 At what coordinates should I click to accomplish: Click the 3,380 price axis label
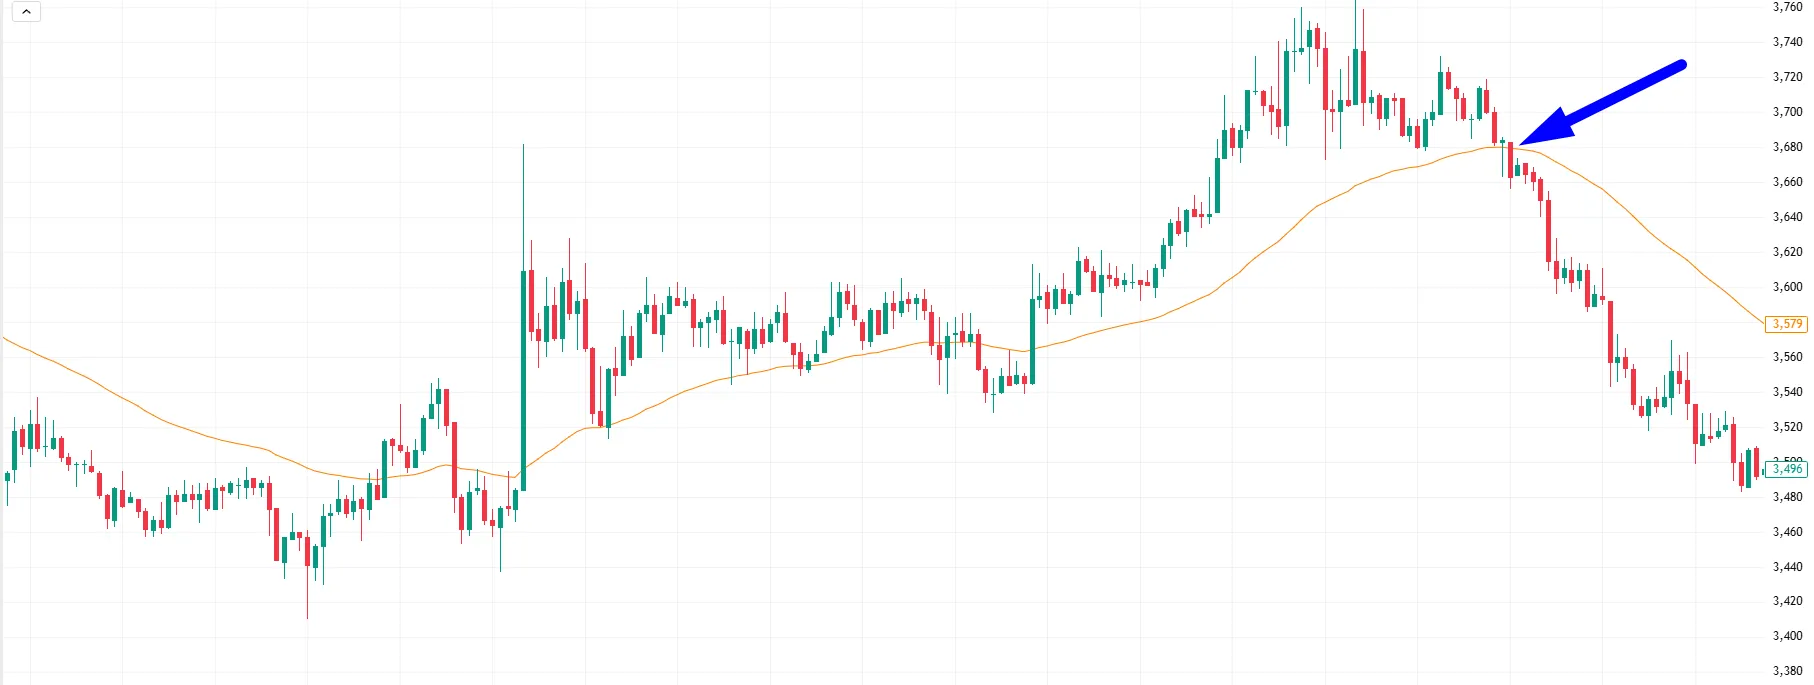(x=1787, y=671)
